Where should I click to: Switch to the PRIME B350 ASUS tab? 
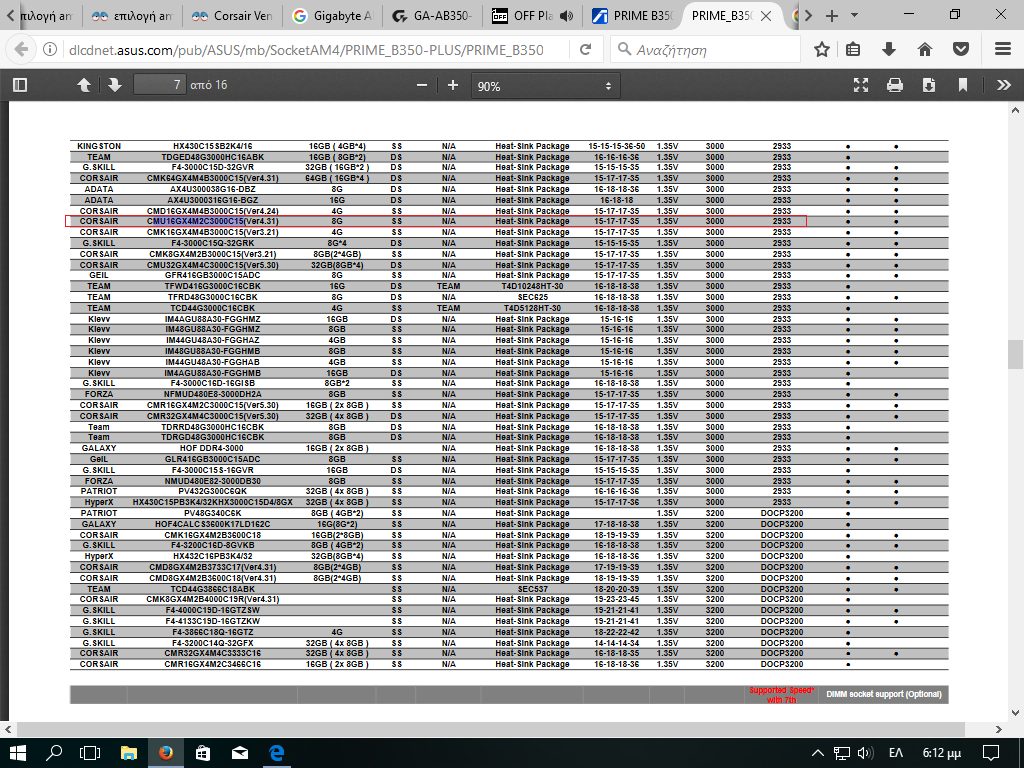632,16
